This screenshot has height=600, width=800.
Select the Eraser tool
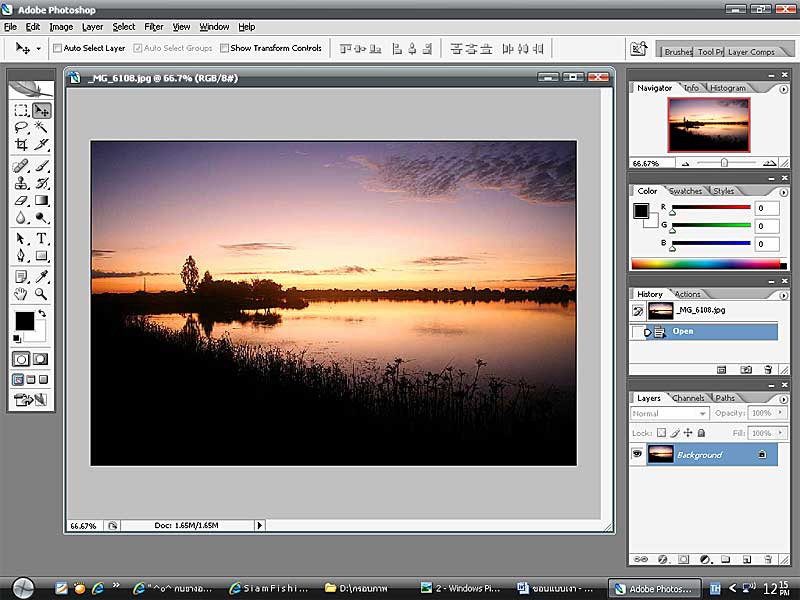tap(21, 201)
